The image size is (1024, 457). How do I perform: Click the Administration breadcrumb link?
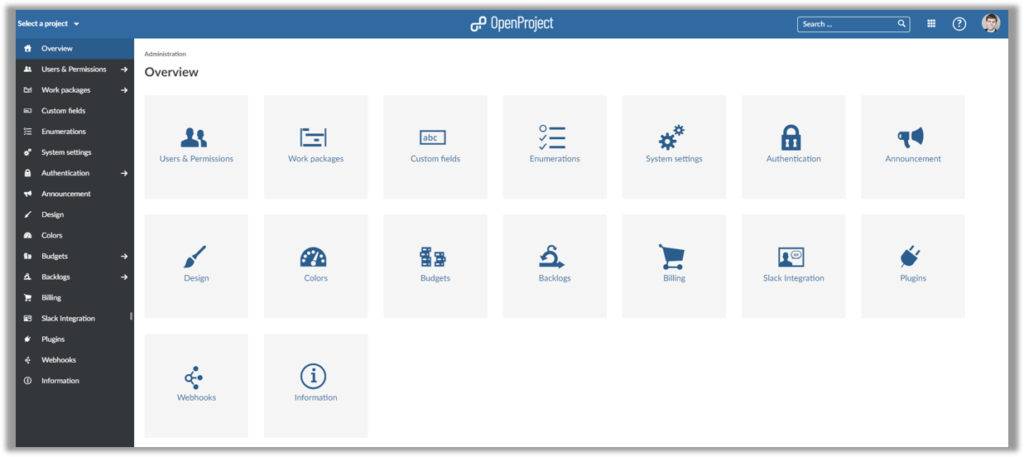coord(165,54)
